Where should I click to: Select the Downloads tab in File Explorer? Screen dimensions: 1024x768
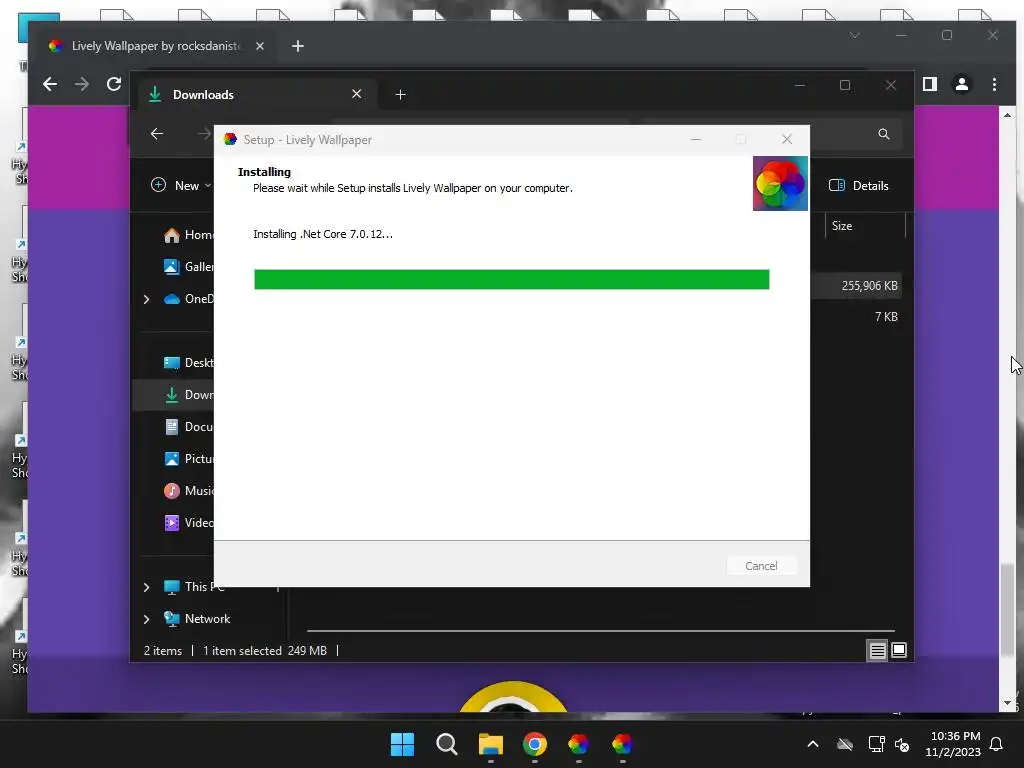coord(257,95)
